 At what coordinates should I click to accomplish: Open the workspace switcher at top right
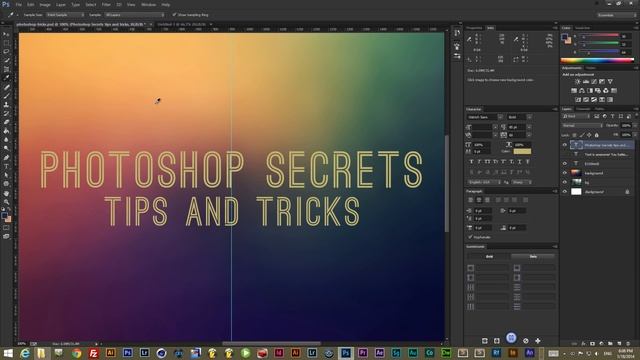[x=616, y=15]
